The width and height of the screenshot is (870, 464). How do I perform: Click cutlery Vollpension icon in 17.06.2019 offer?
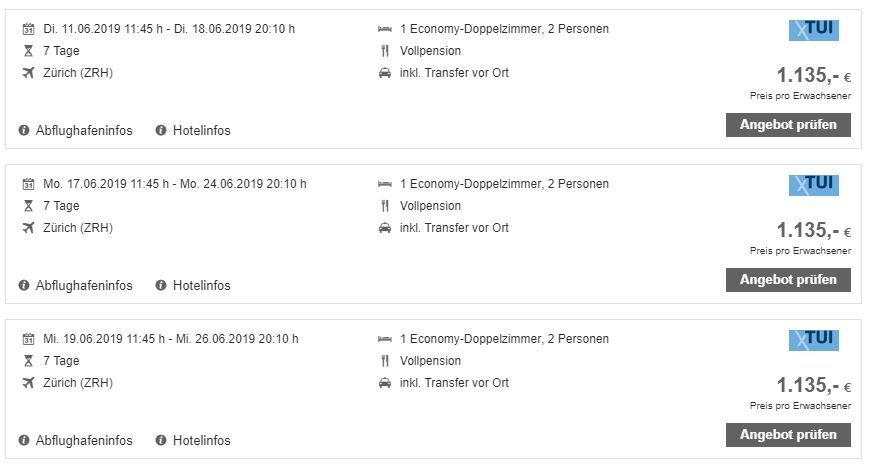coord(385,206)
